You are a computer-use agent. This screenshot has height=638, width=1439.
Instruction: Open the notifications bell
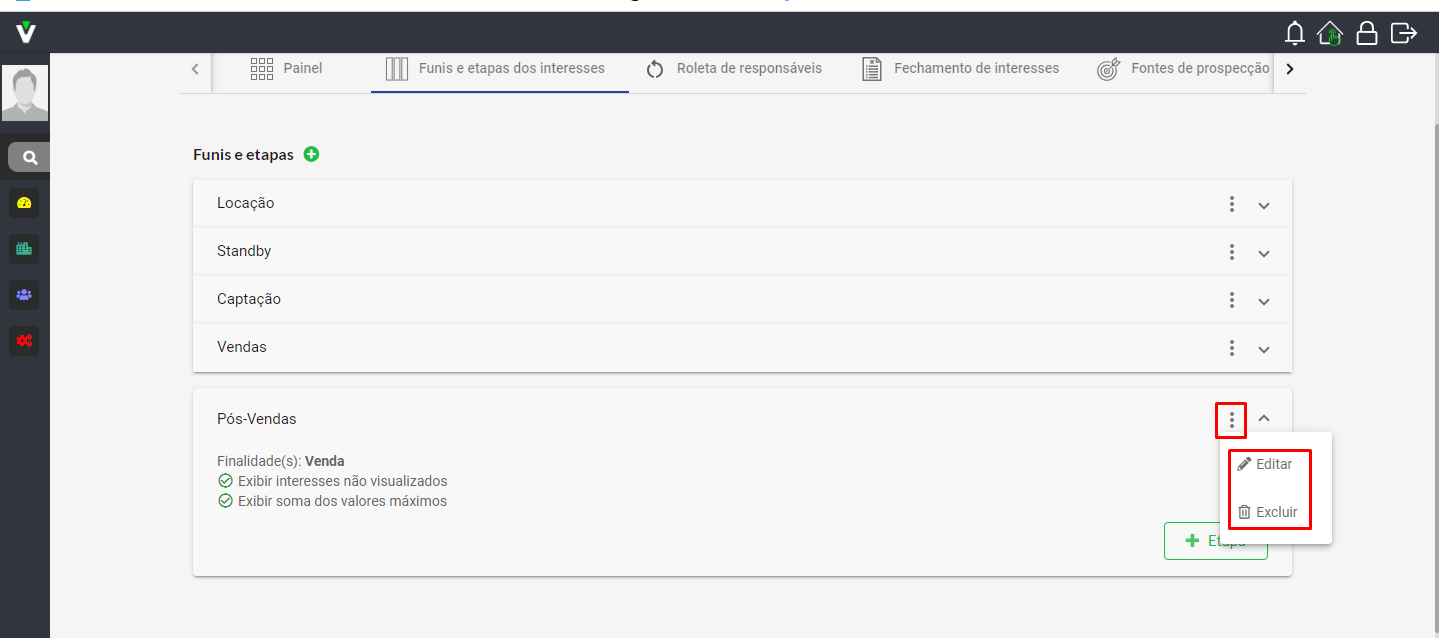click(1295, 33)
